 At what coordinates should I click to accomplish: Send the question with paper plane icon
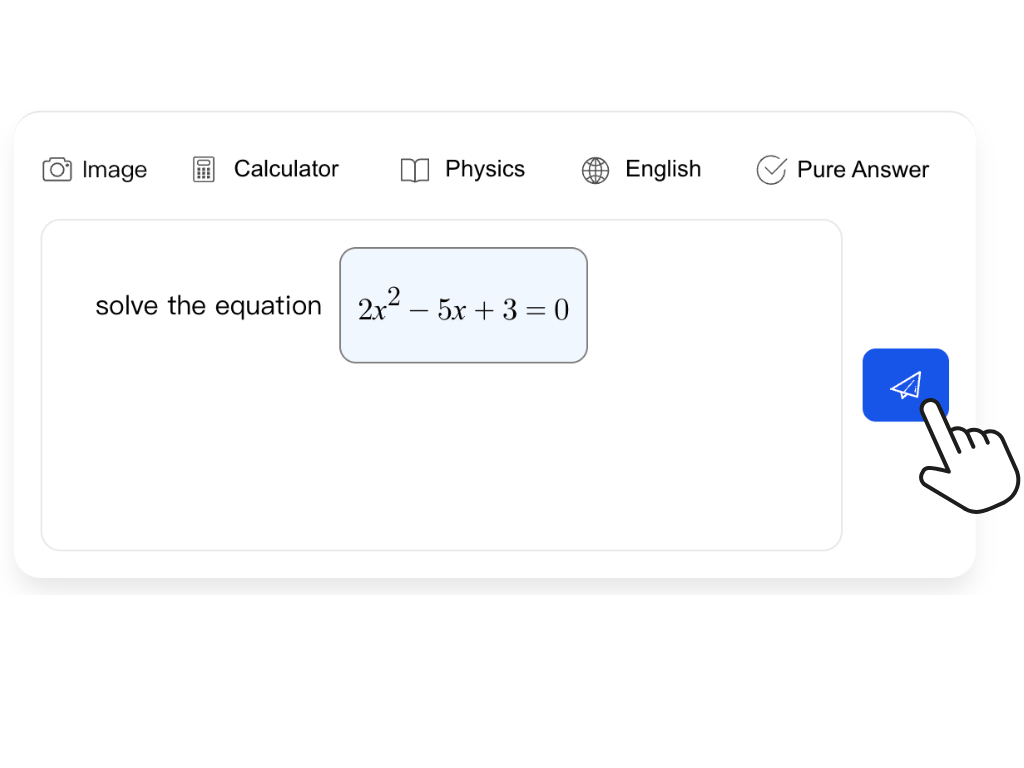tap(905, 385)
